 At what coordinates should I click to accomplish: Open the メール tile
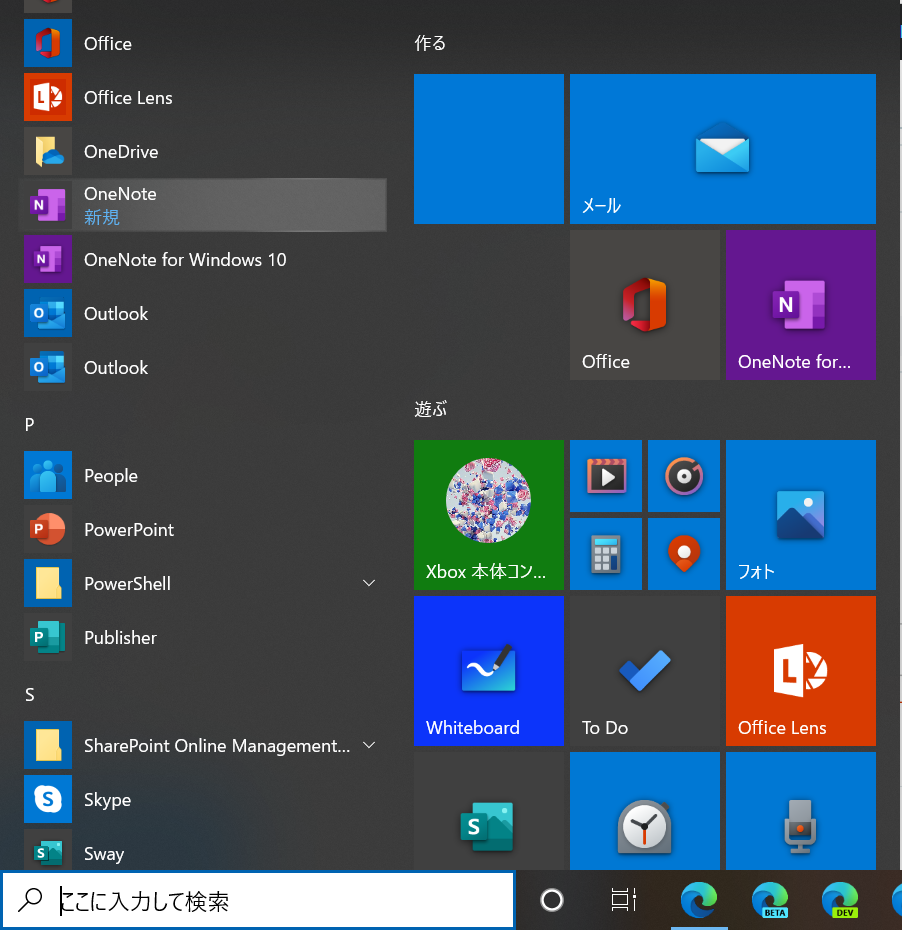(x=722, y=149)
